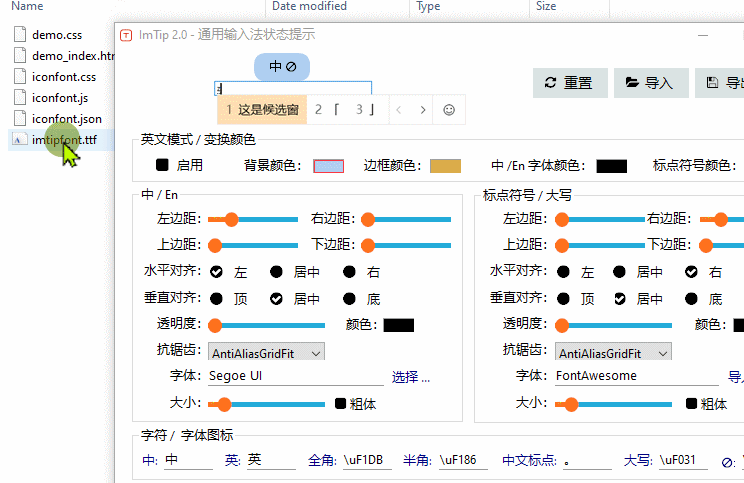
Task: Pick the 颜色 swatch in 中 / En group
Action: tap(399, 325)
